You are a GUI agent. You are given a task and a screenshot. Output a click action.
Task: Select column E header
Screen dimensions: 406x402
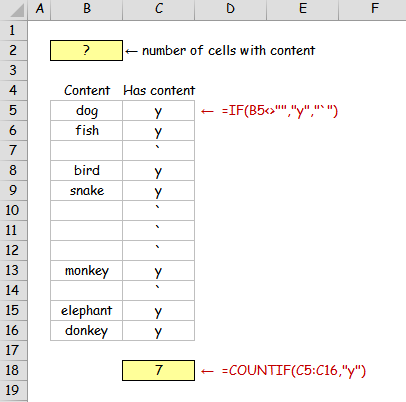303,9
